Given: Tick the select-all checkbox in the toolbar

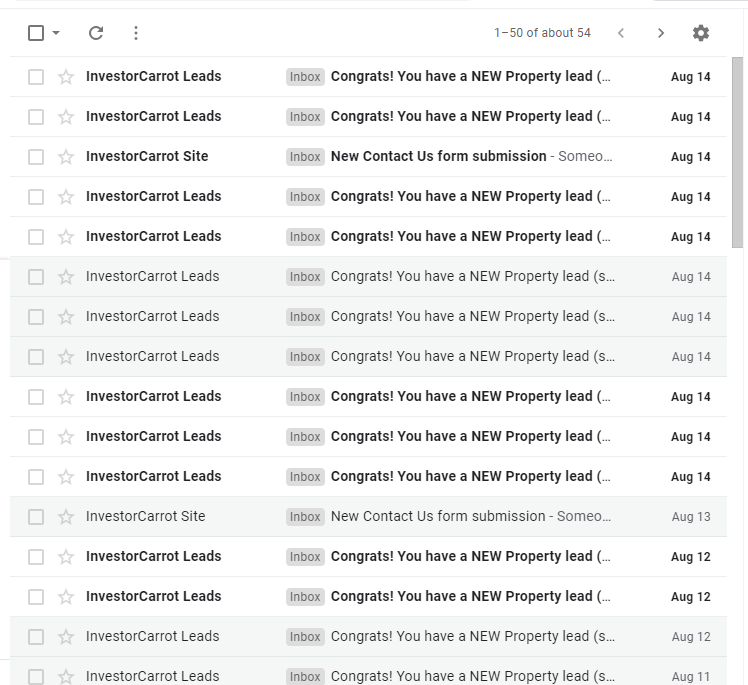Looking at the screenshot, I should [x=36, y=33].
